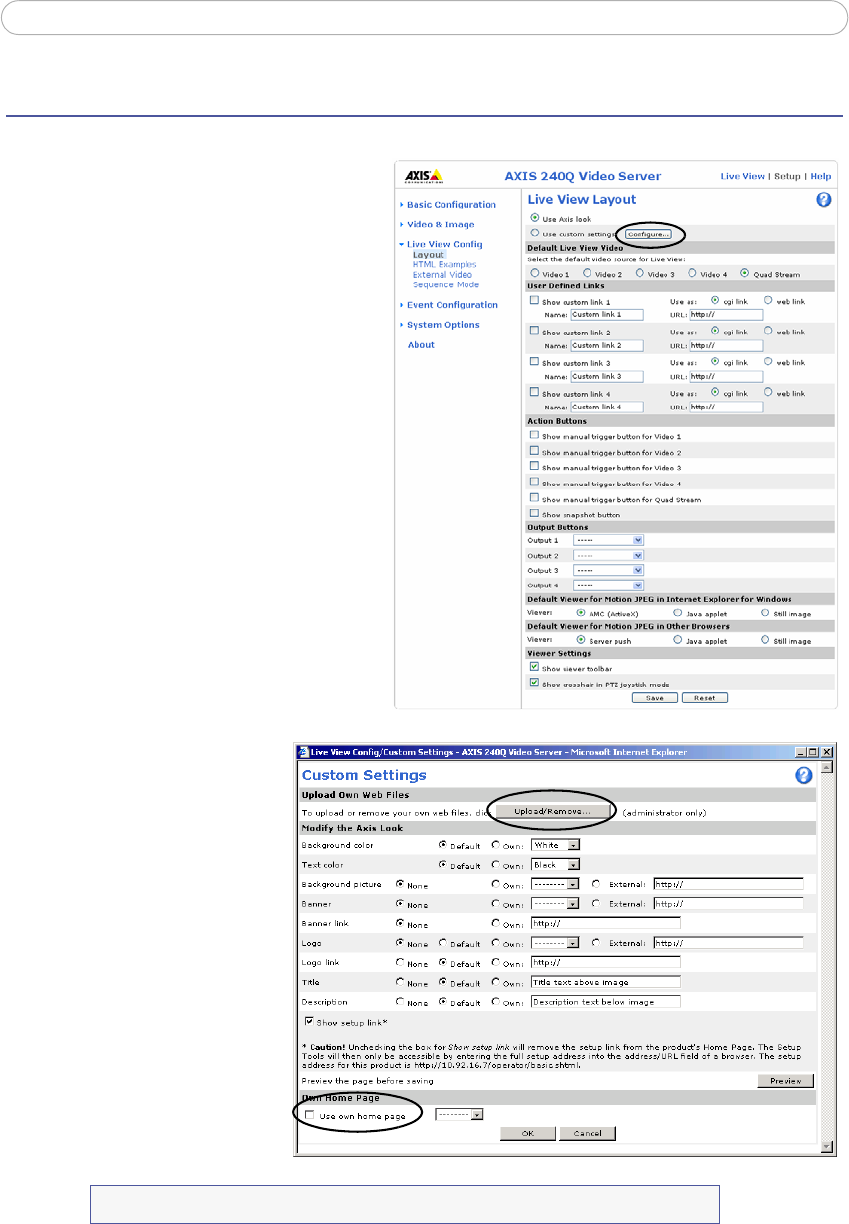The image size is (849, 1224).
Task: Click the Title text above image field
Action: click(606, 981)
